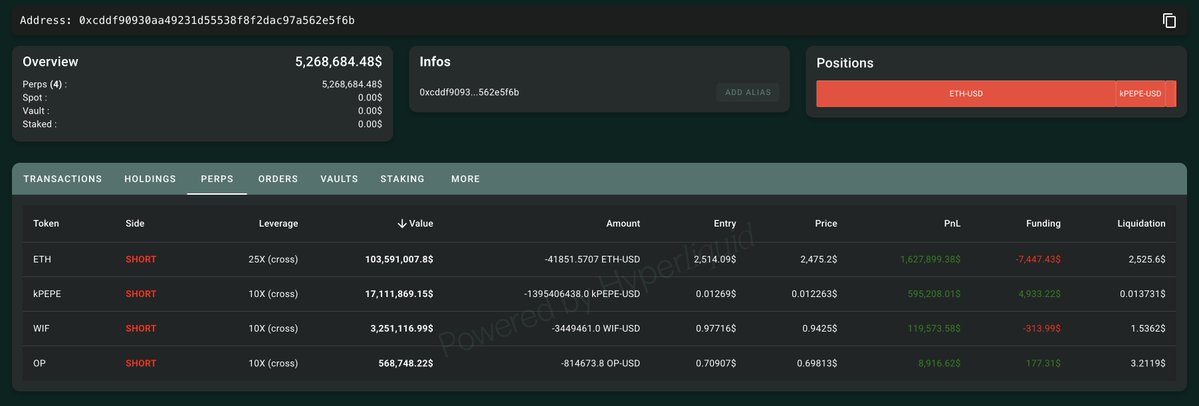Click the OP token name
Viewport: 1199px width, 406px height.
click(40, 364)
